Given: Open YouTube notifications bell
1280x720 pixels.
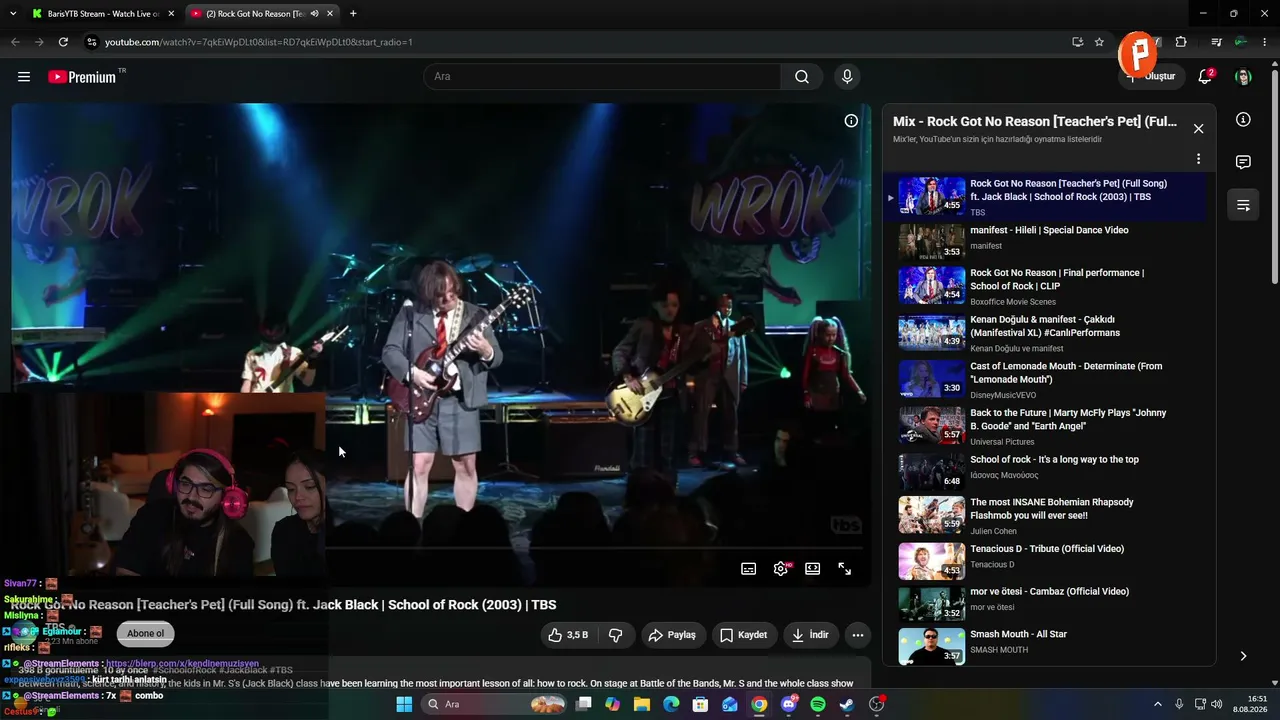Looking at the screenshot, I should (x=1205, y=77).
